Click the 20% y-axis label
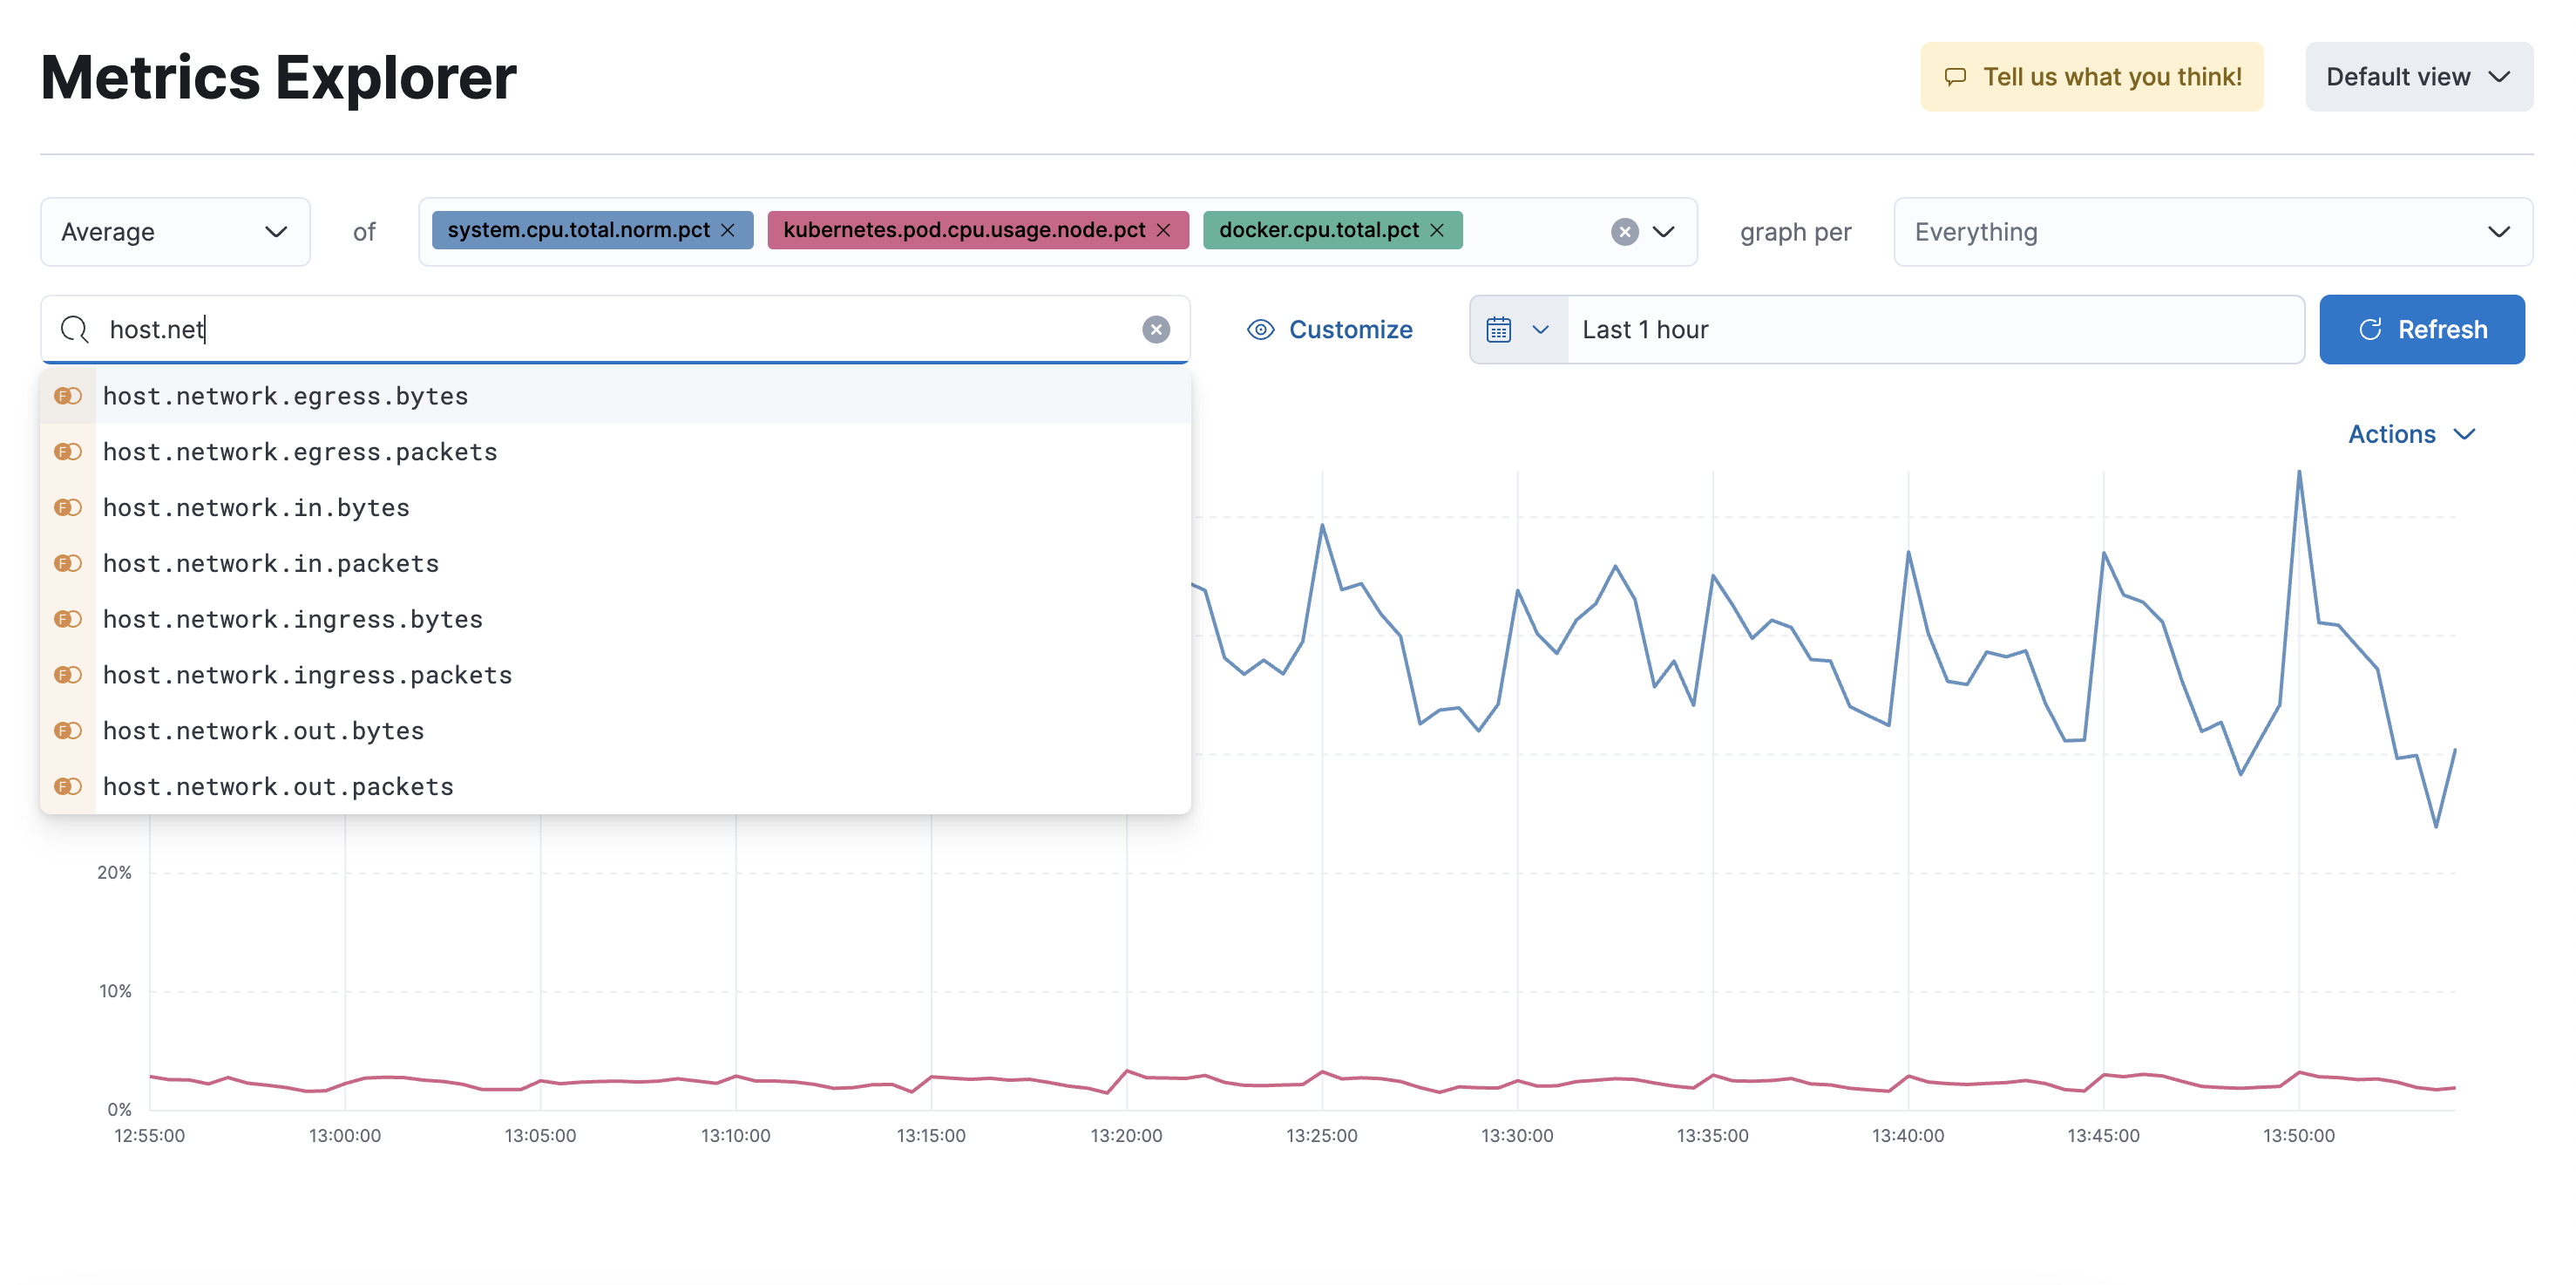Screen dimensions: 2576x1285 114,873
